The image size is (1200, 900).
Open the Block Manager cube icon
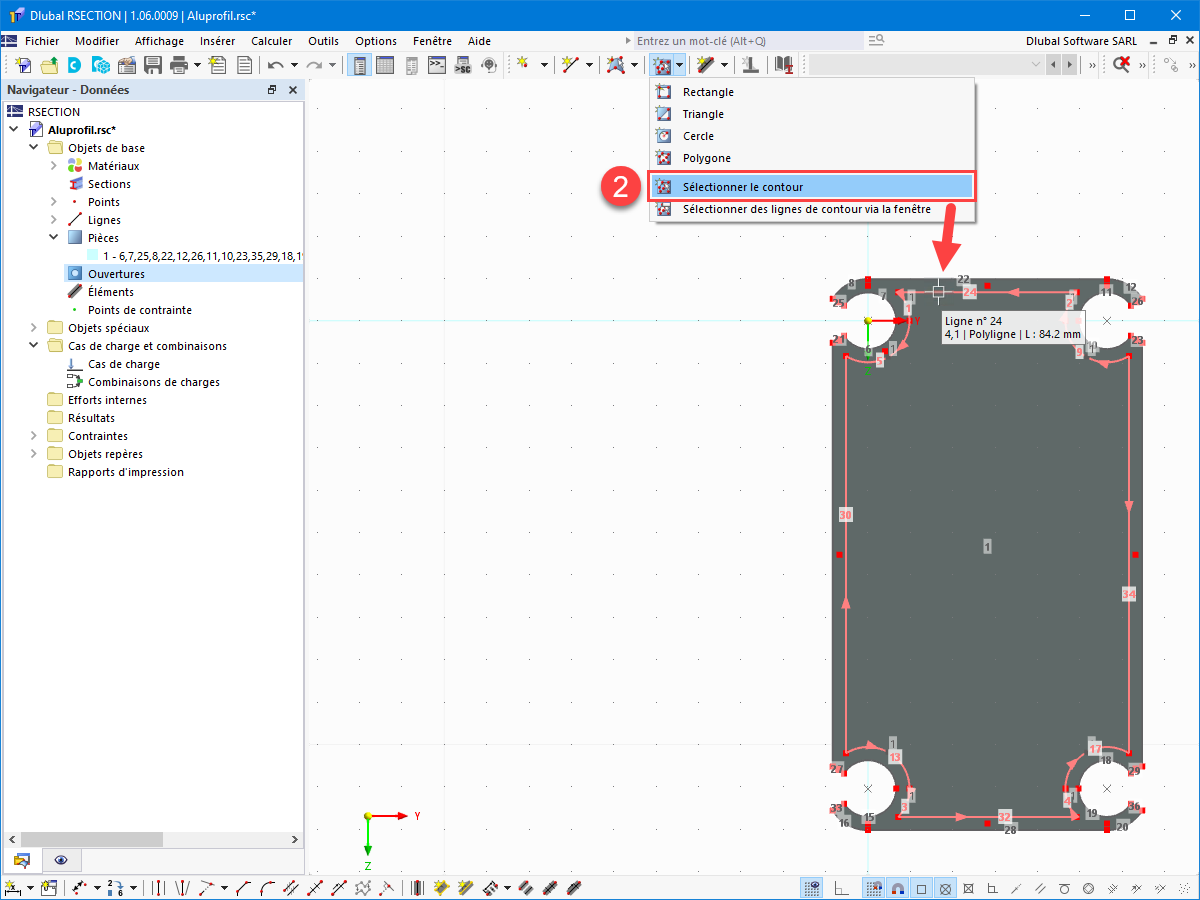coord(101,65)
